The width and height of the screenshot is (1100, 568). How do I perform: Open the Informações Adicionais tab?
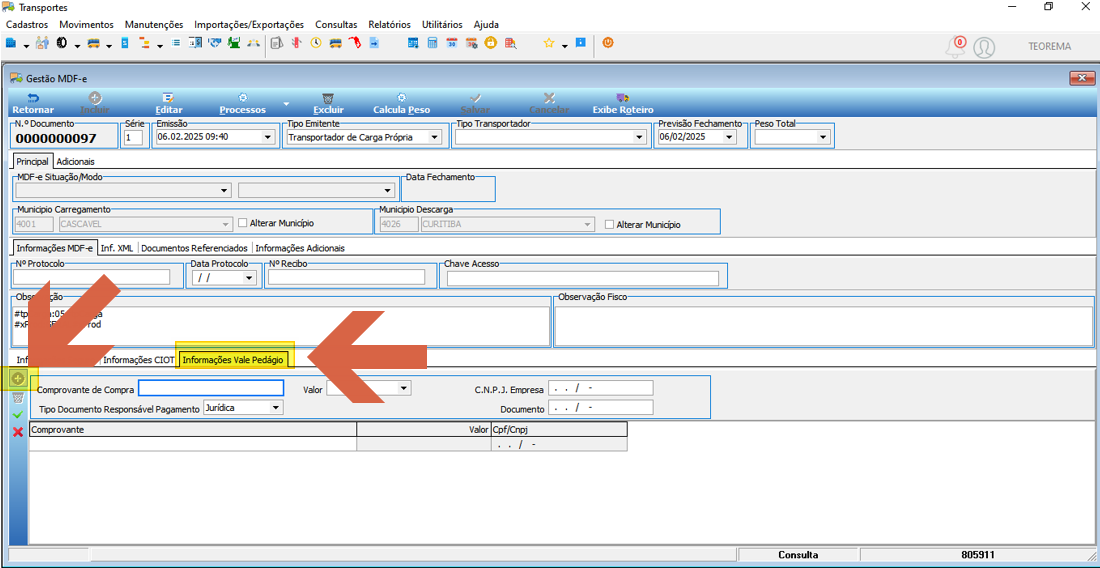(x=300, y=248)
